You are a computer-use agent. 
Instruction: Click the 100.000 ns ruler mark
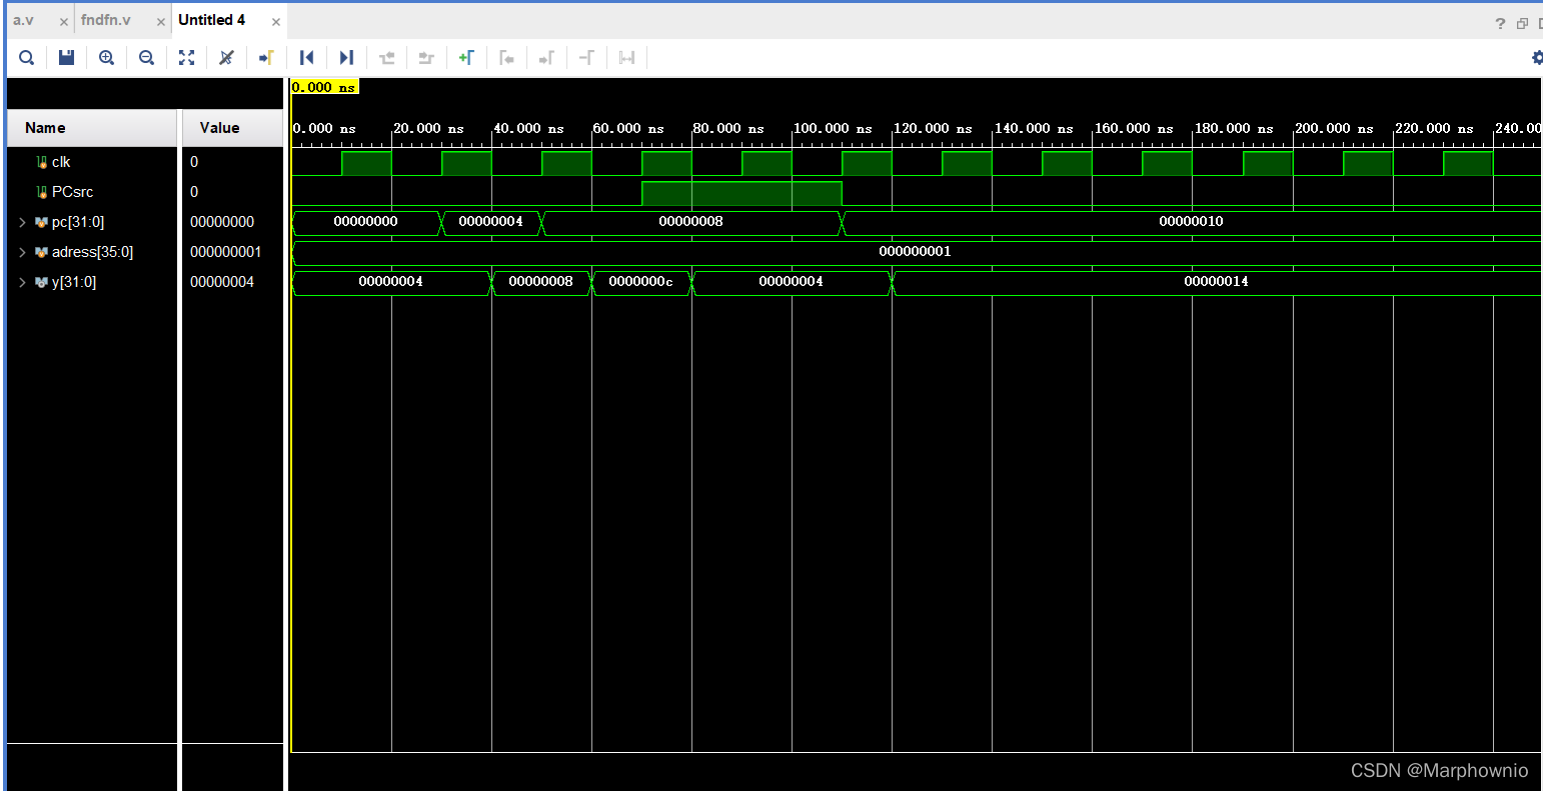833,129
